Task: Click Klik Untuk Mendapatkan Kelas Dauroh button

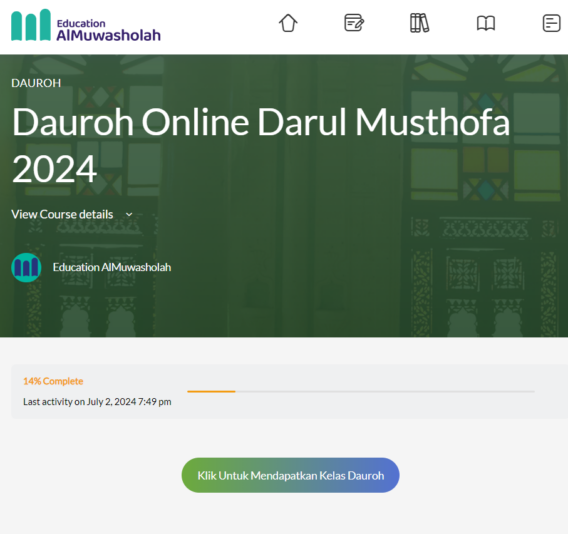Action: click(x=291, y=475)
